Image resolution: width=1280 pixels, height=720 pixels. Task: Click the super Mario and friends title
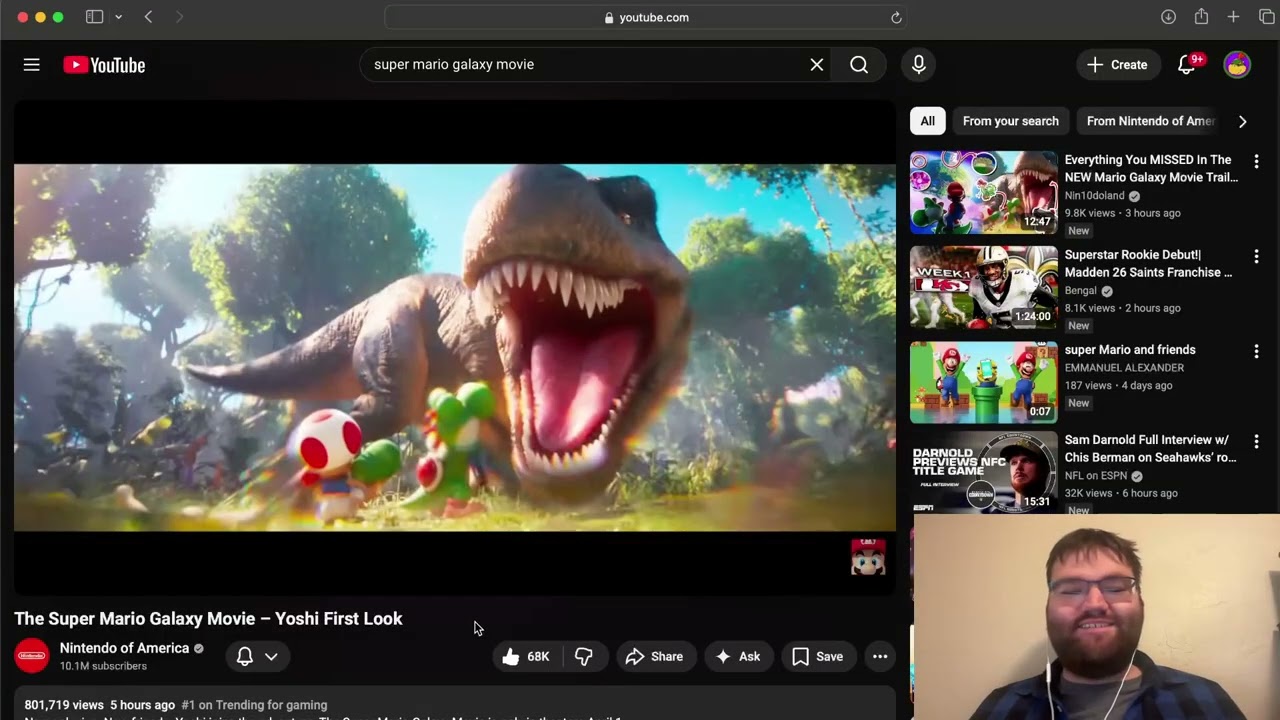1130,350
